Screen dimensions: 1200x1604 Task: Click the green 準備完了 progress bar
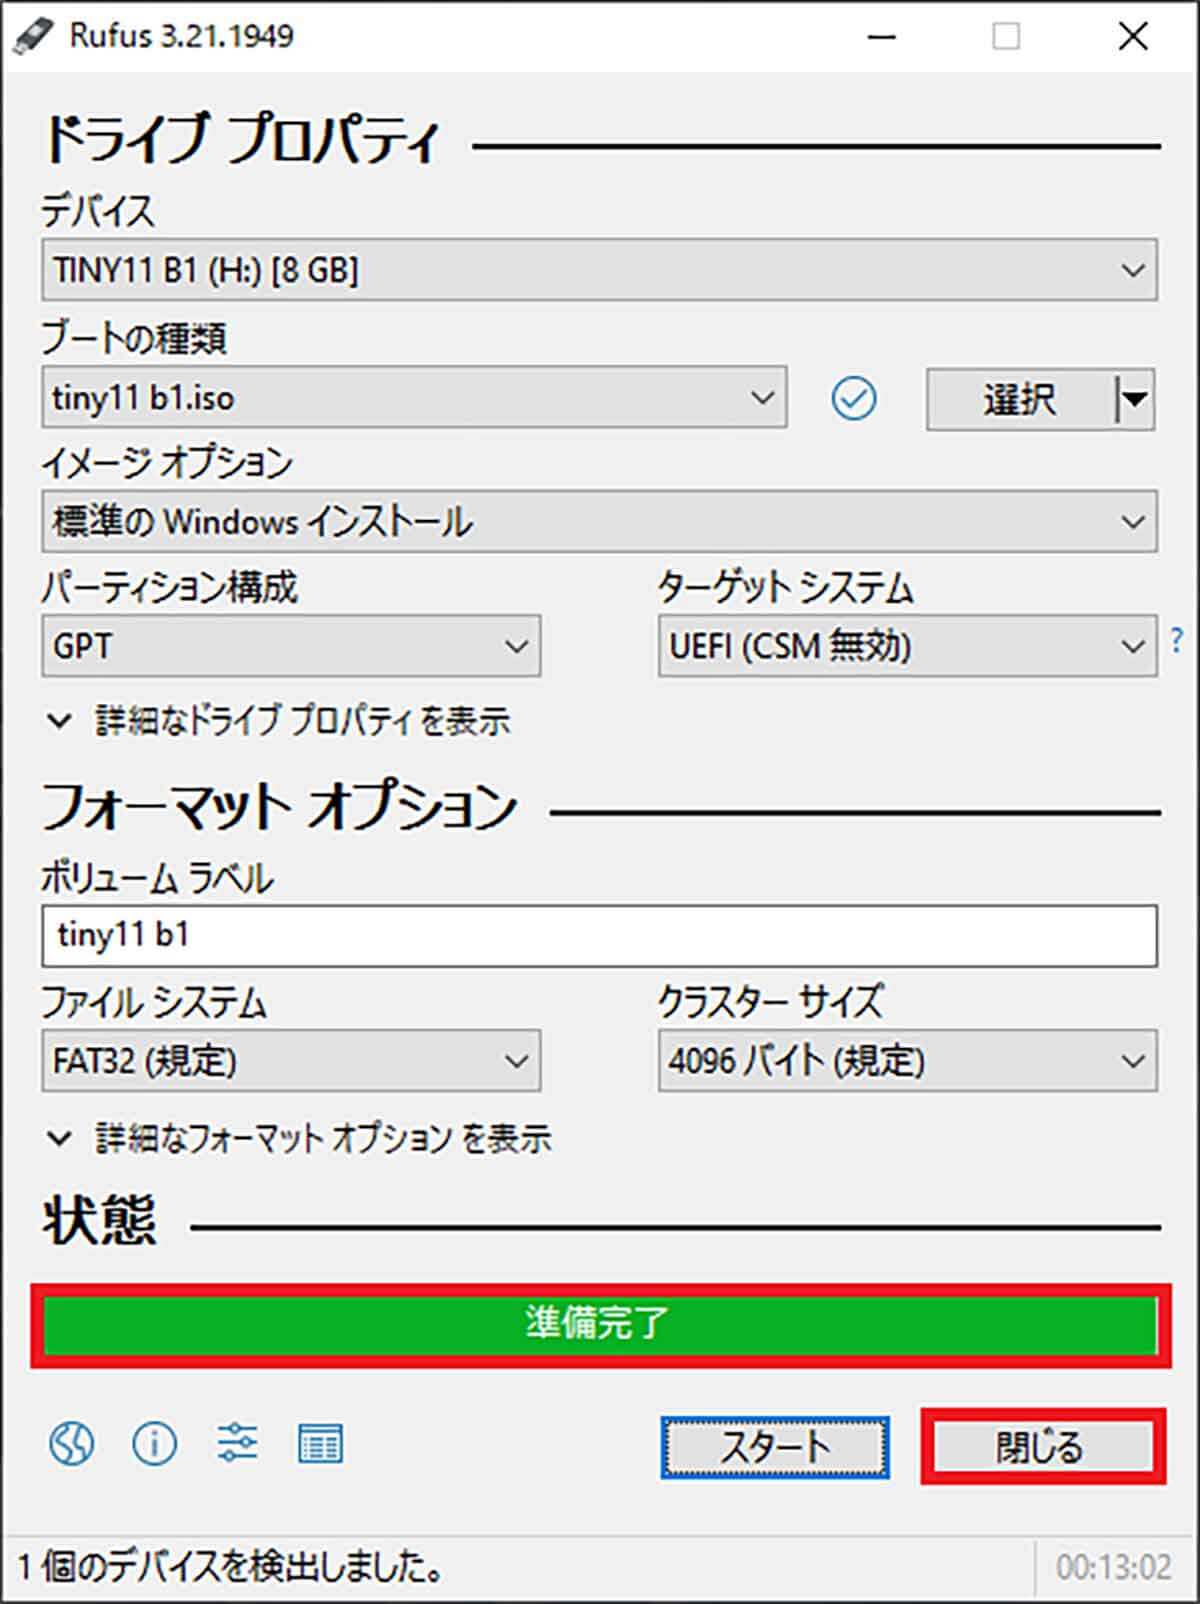click(600, 1325)
